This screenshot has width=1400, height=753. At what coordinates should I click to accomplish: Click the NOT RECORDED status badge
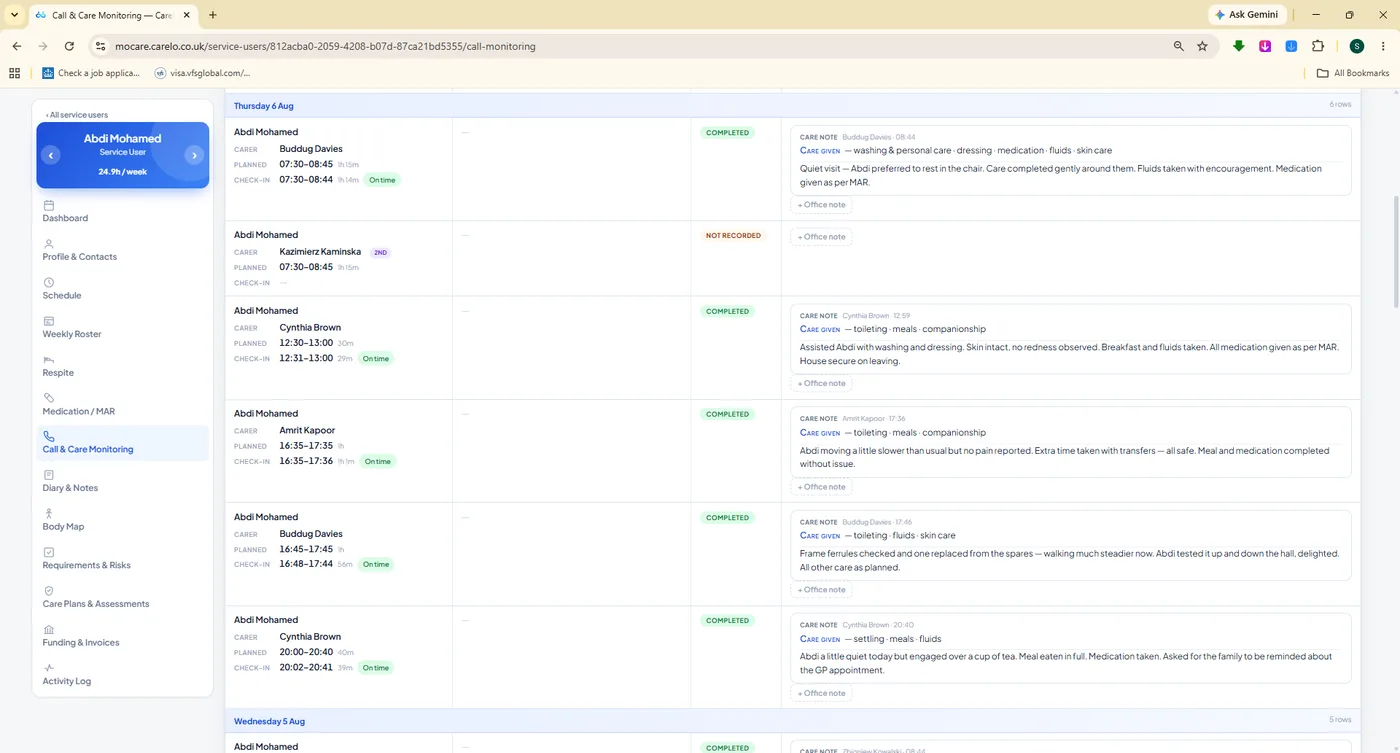coord(733,236)
